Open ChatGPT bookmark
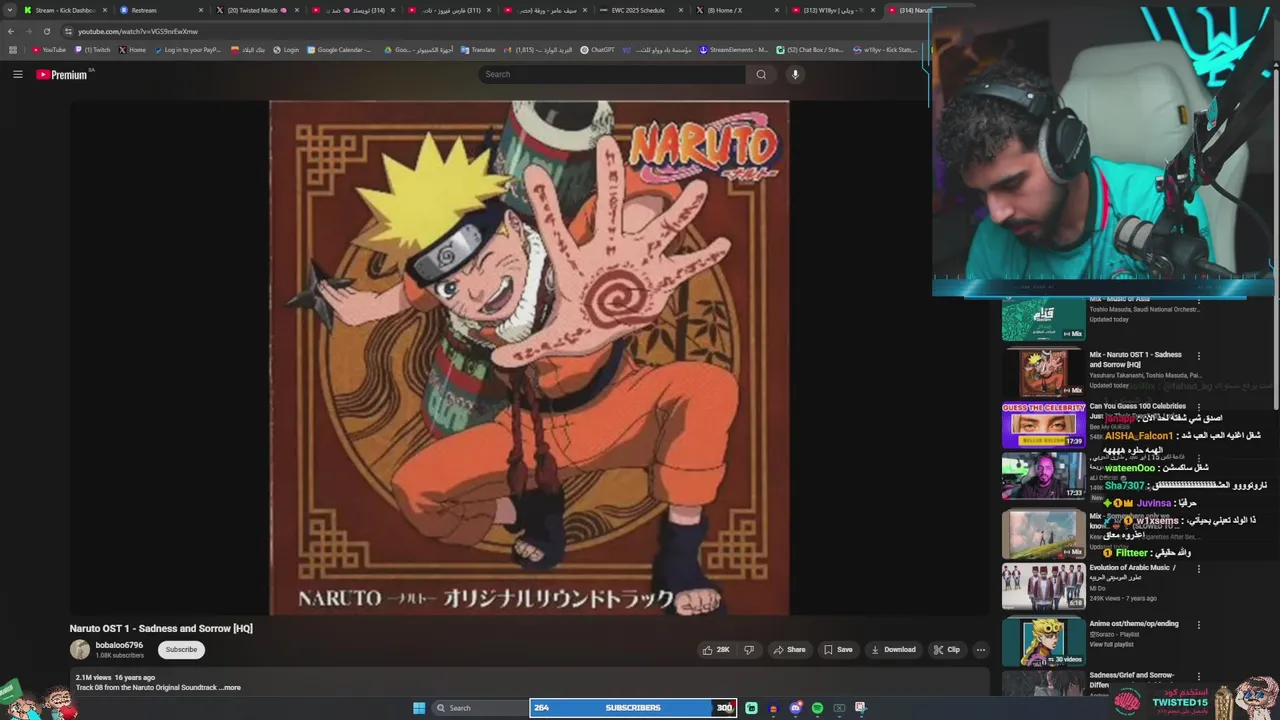Viewport: 1280px width, 720px height. point(598,50)
